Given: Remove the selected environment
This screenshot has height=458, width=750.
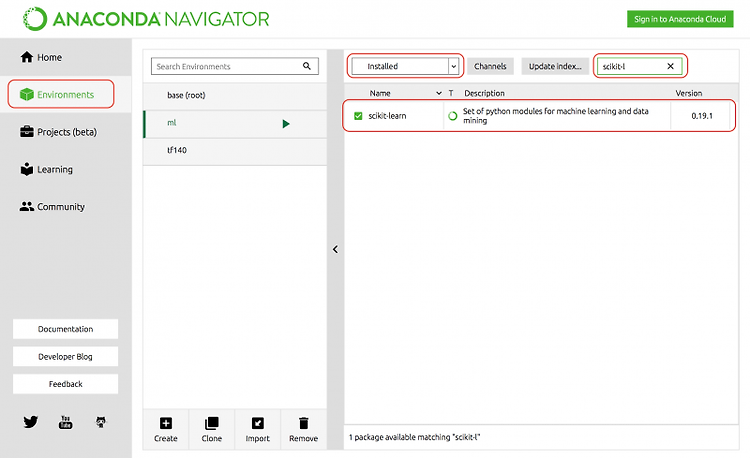Looking at the screenshot, I should click(303, 429).
